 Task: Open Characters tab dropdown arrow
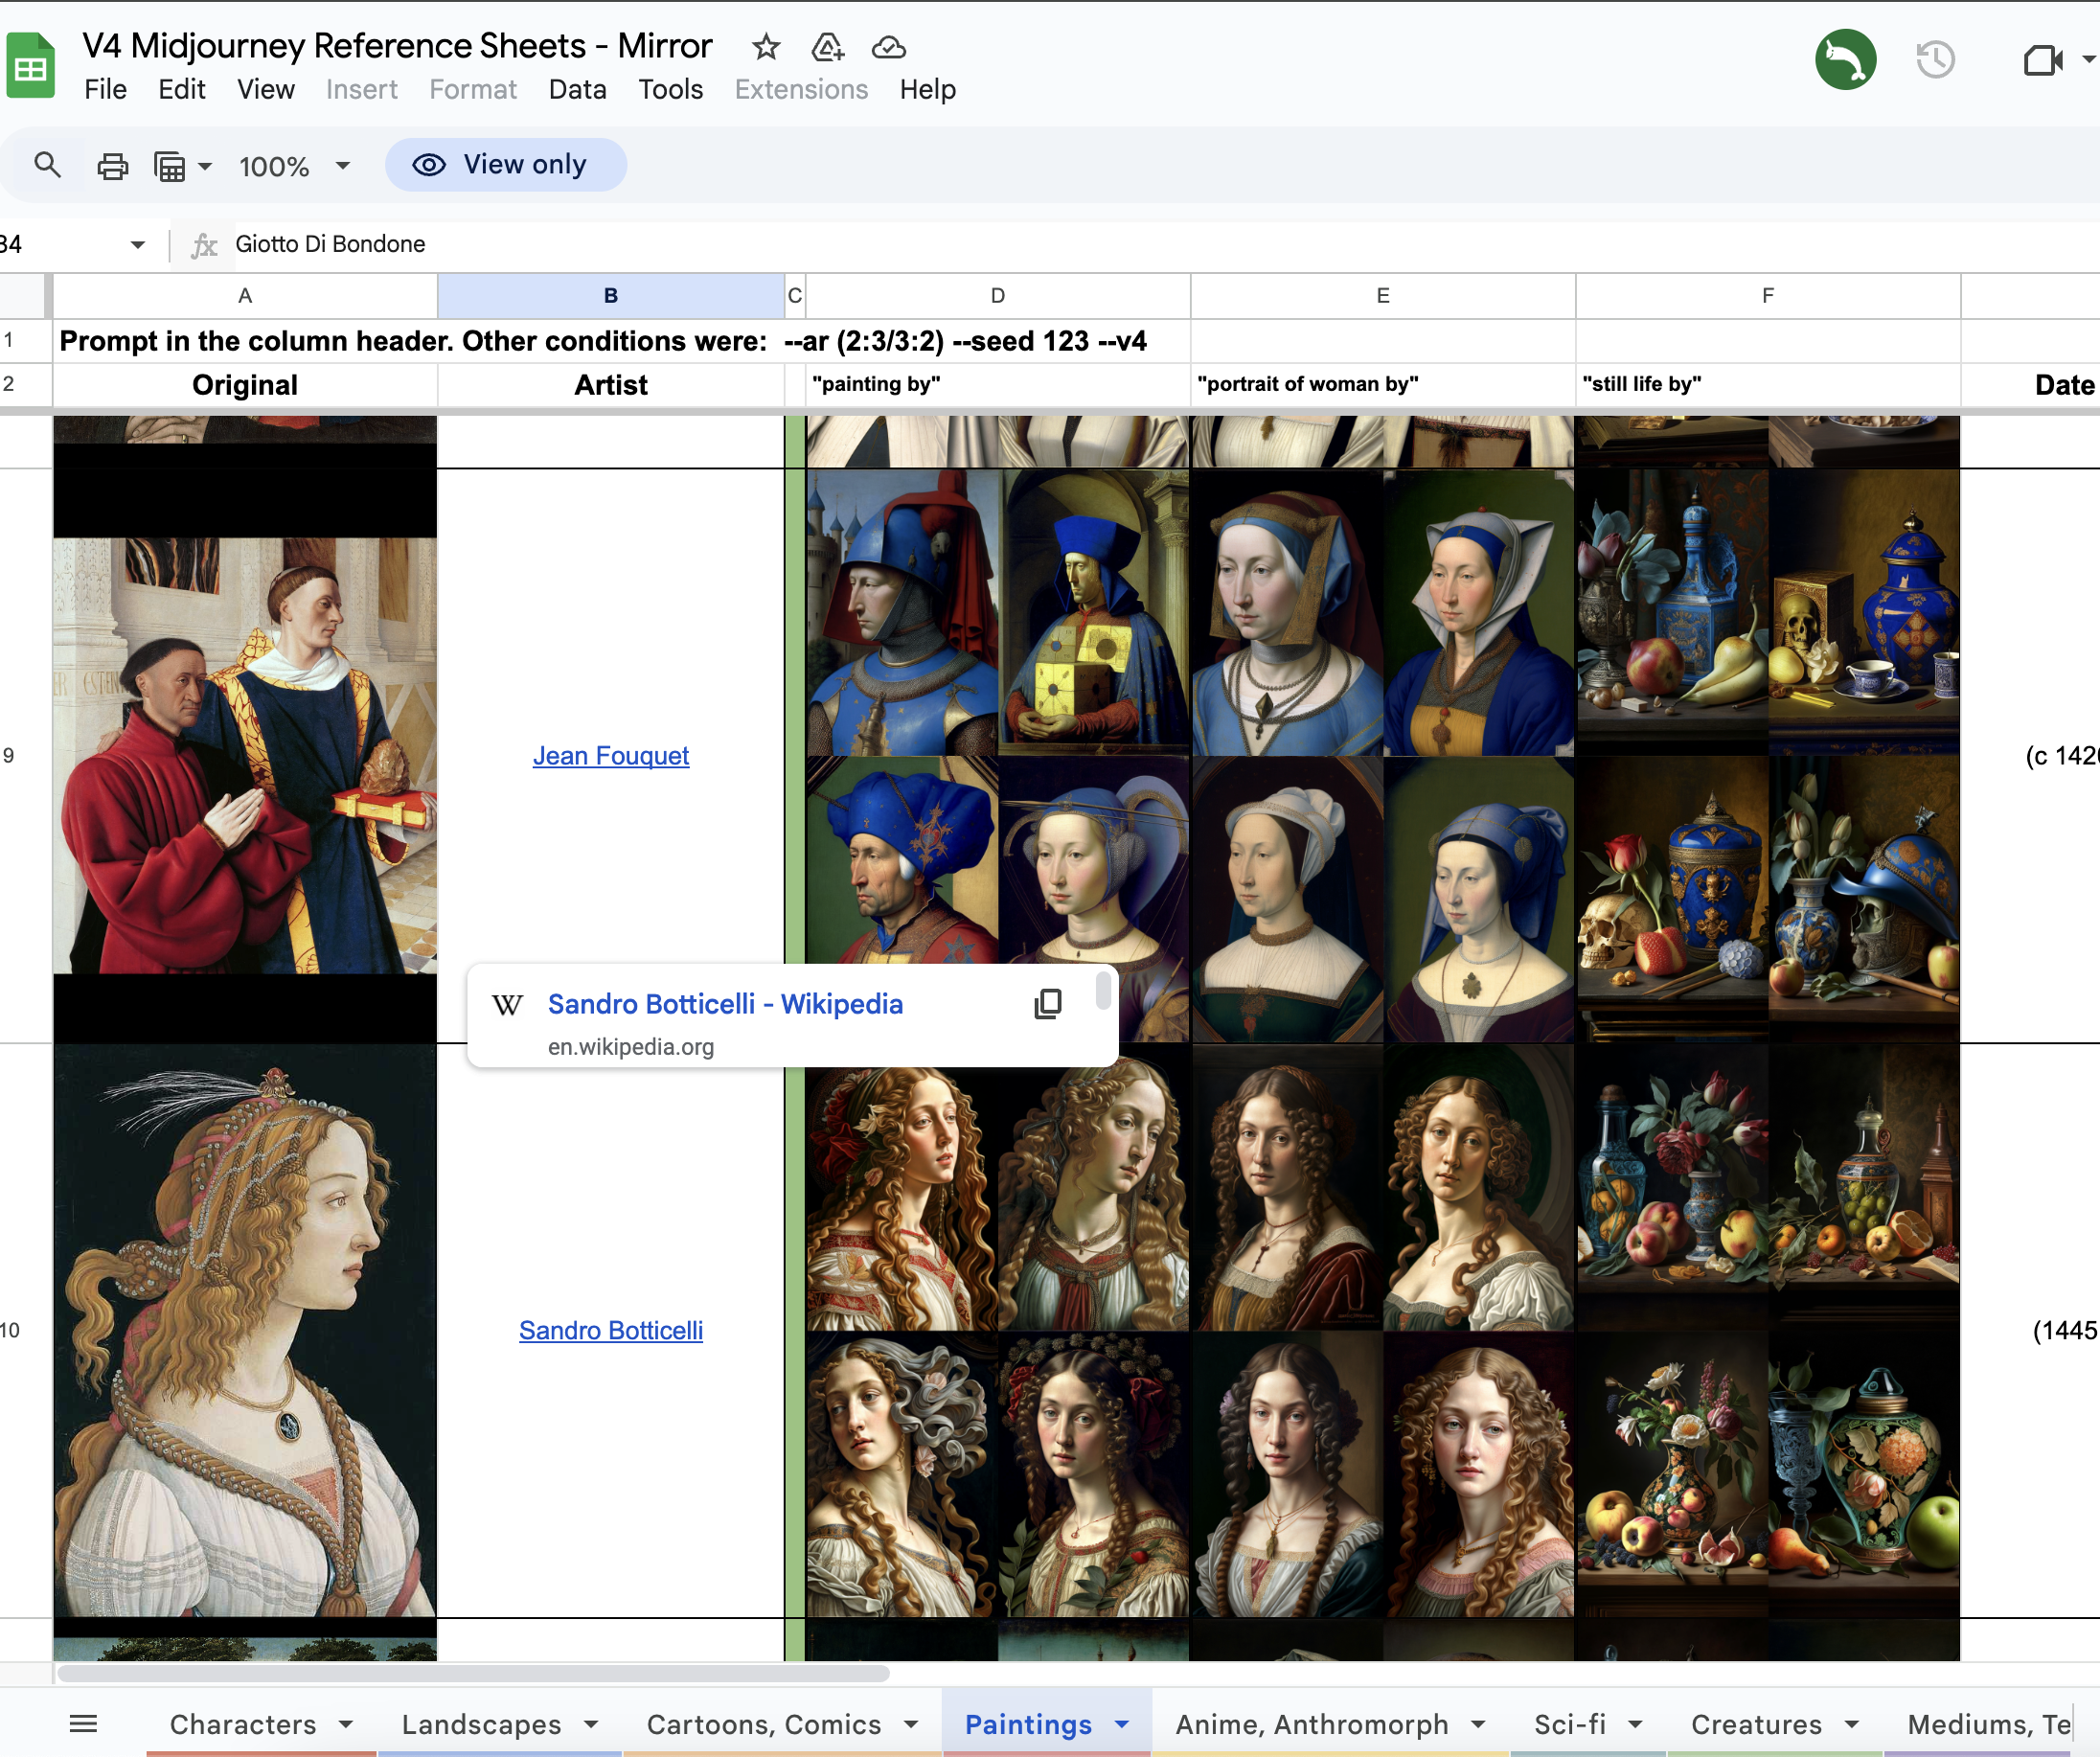[346, 1724]
